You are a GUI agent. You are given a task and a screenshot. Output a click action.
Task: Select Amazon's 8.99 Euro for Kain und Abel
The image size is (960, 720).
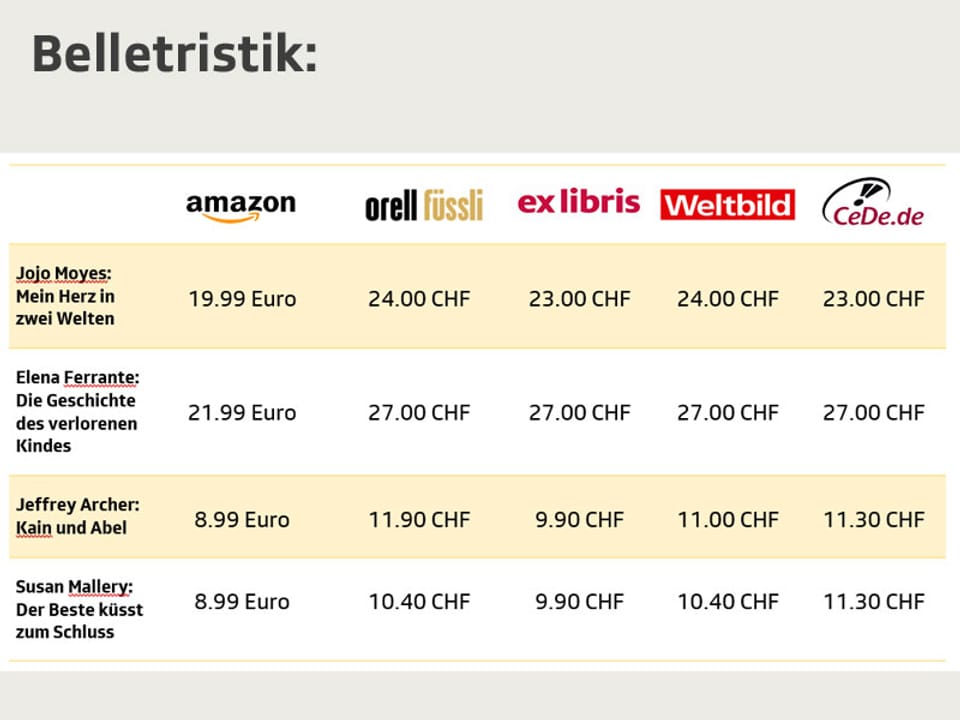(x=242, y=520)
